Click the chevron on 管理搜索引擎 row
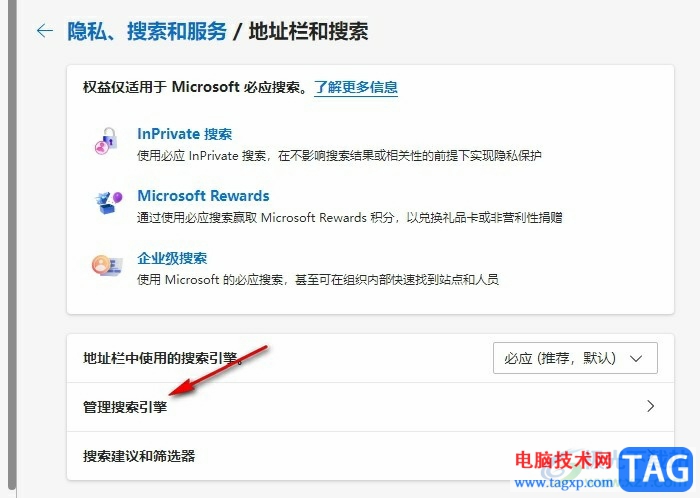The height and width of the screenshot is (498, 700). (x=650, y=406)
